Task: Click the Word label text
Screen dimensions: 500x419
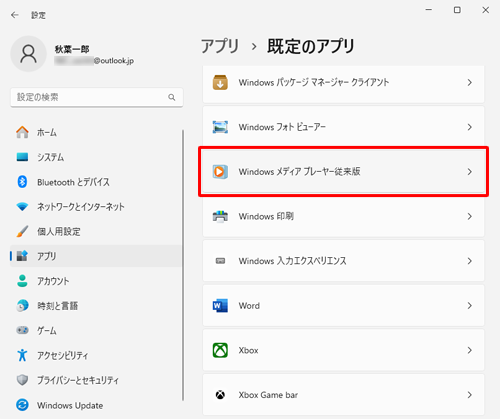Action: 249,306
